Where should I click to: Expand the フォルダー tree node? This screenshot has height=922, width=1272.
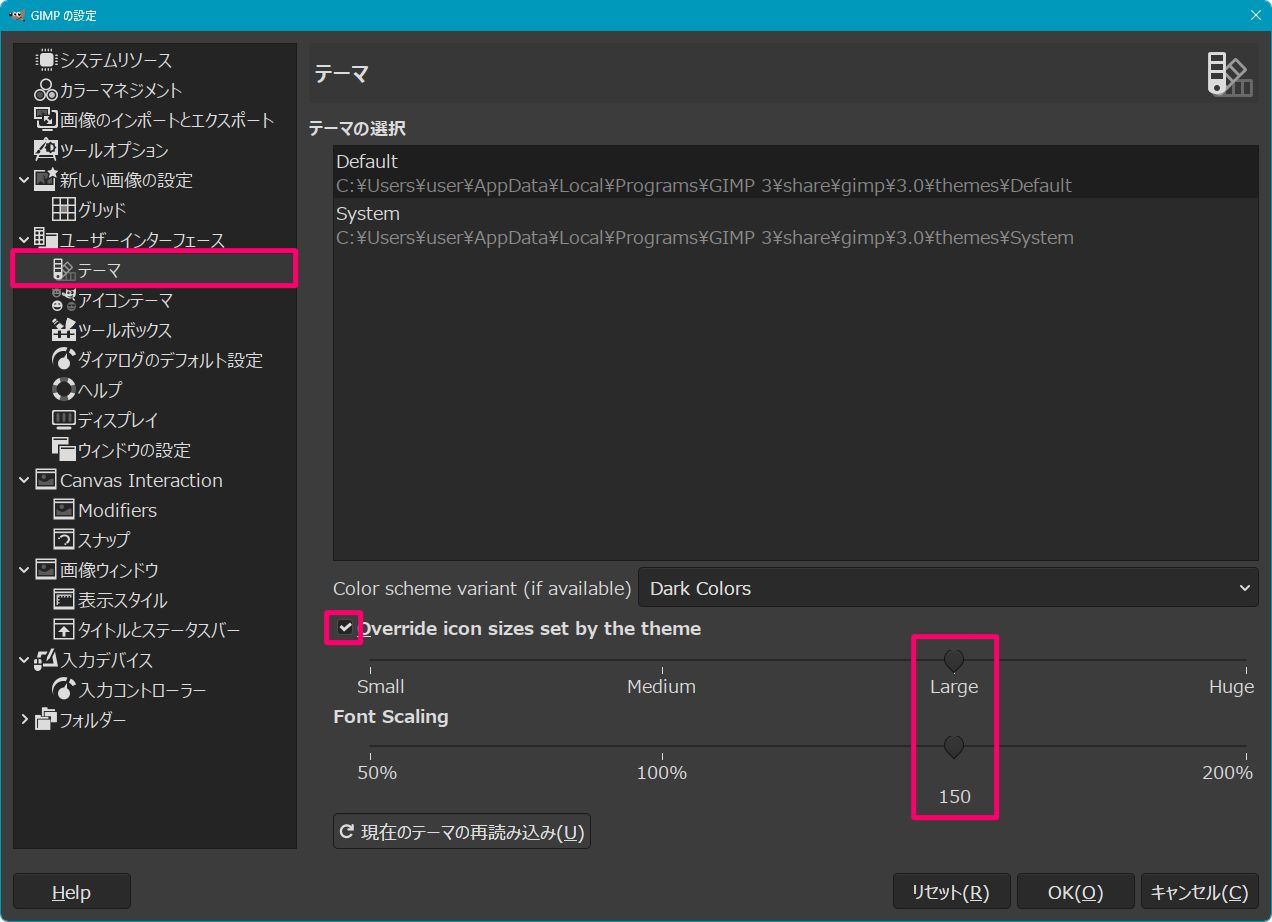24,720
